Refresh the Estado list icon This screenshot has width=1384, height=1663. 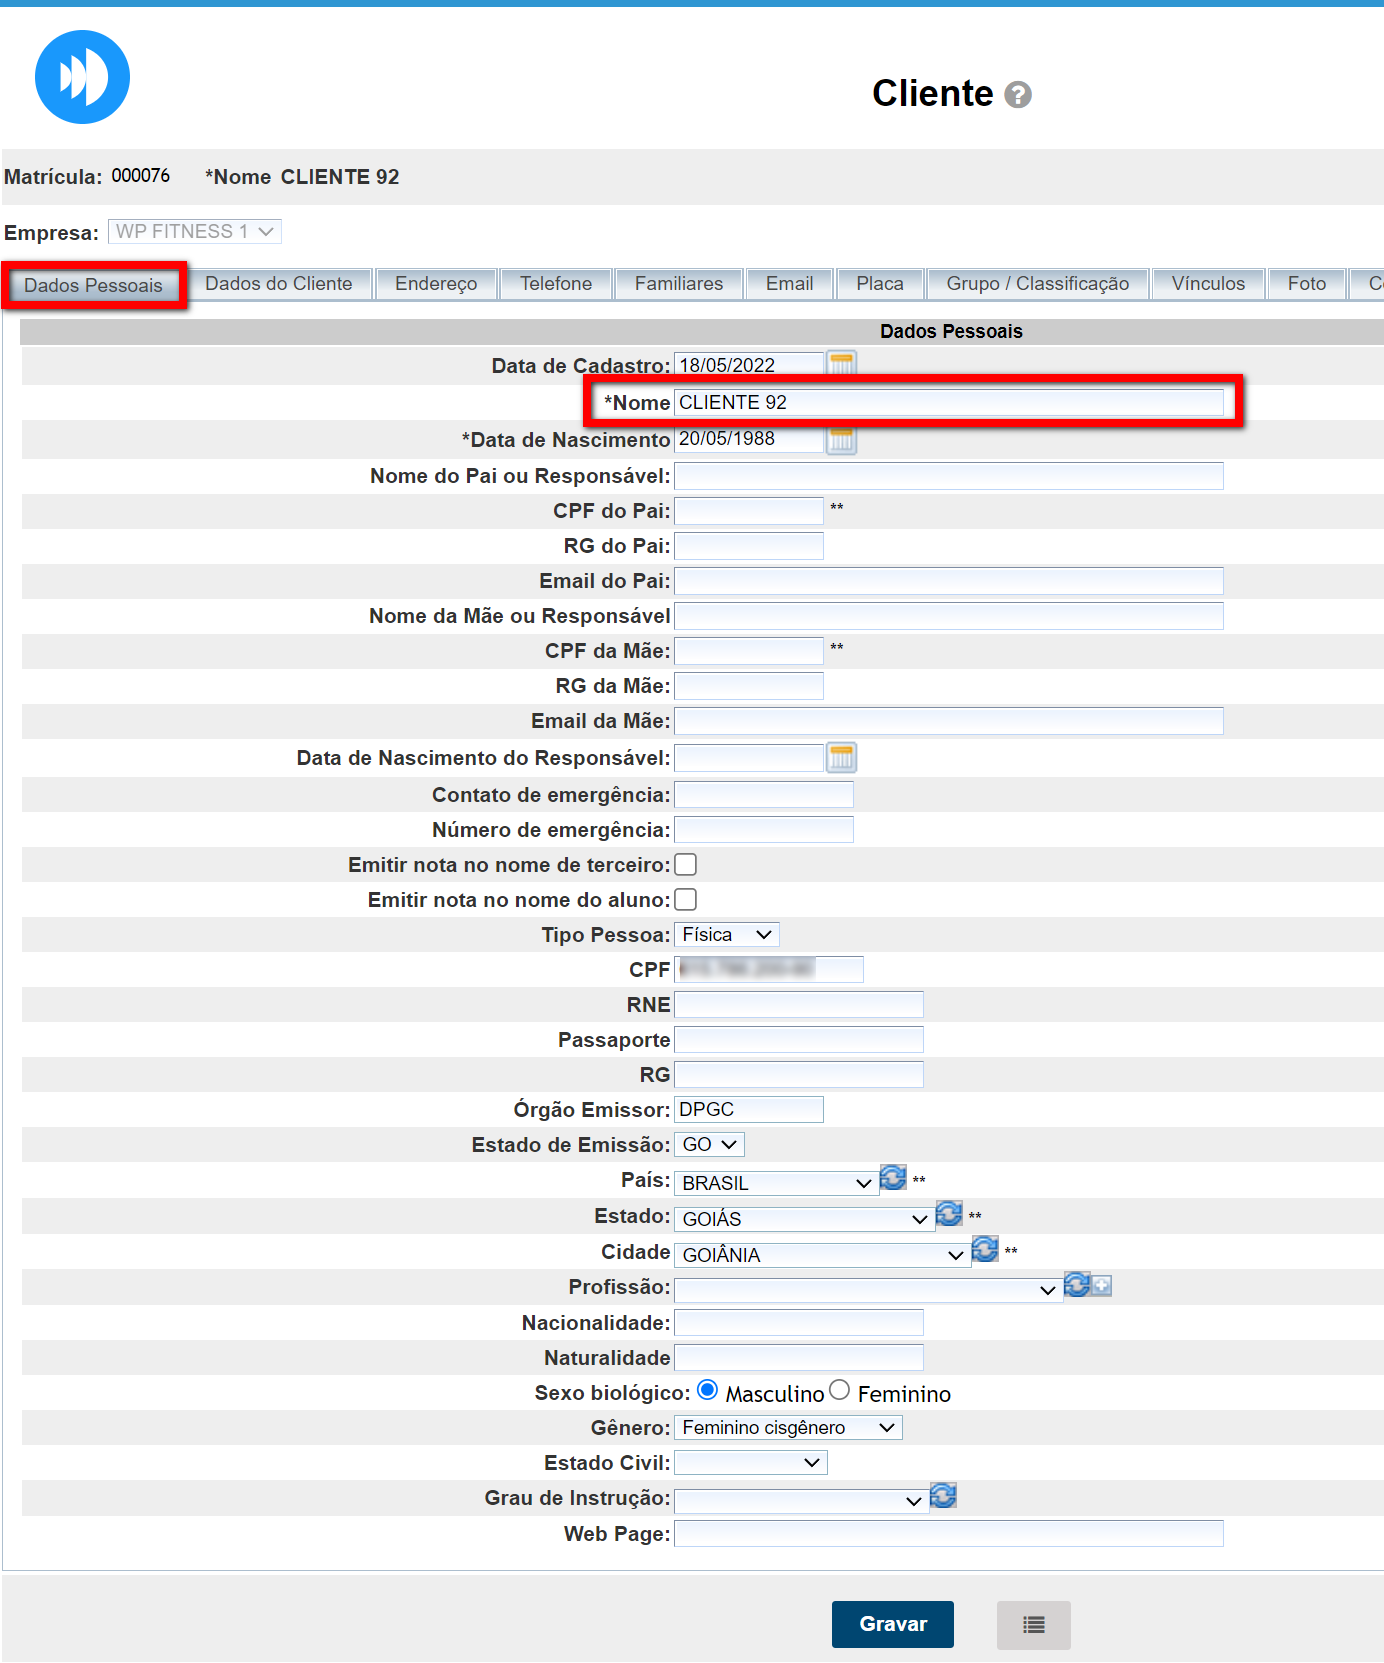pos(949,1214)
